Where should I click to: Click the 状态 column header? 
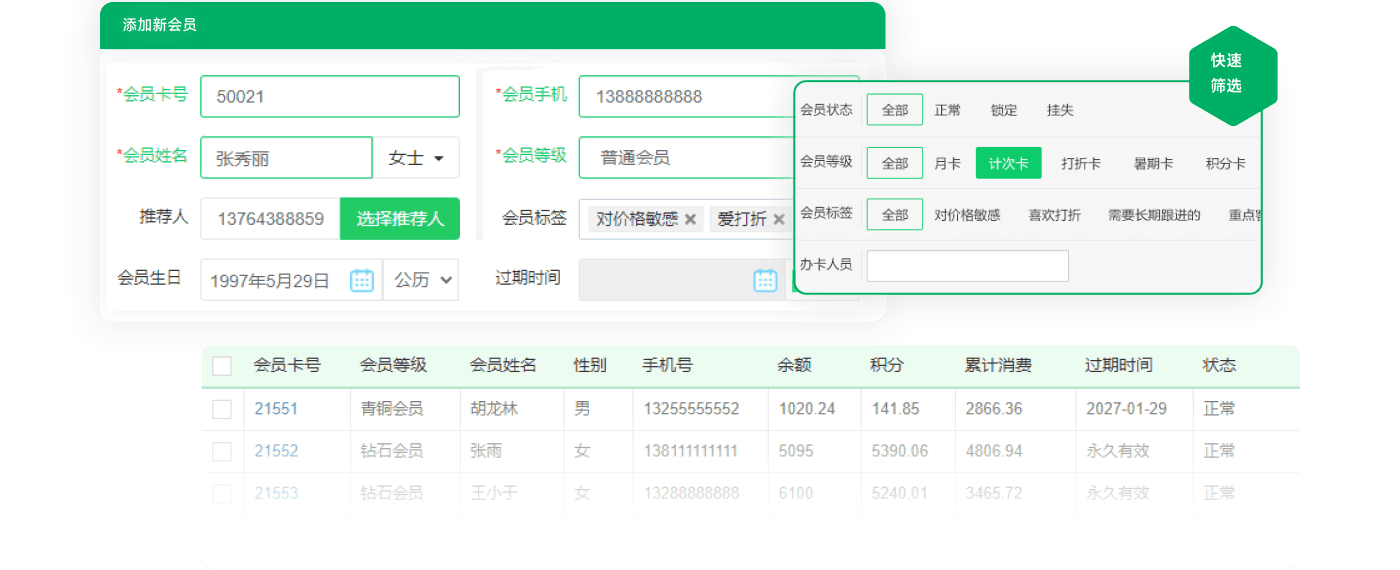click(1219, 366)
